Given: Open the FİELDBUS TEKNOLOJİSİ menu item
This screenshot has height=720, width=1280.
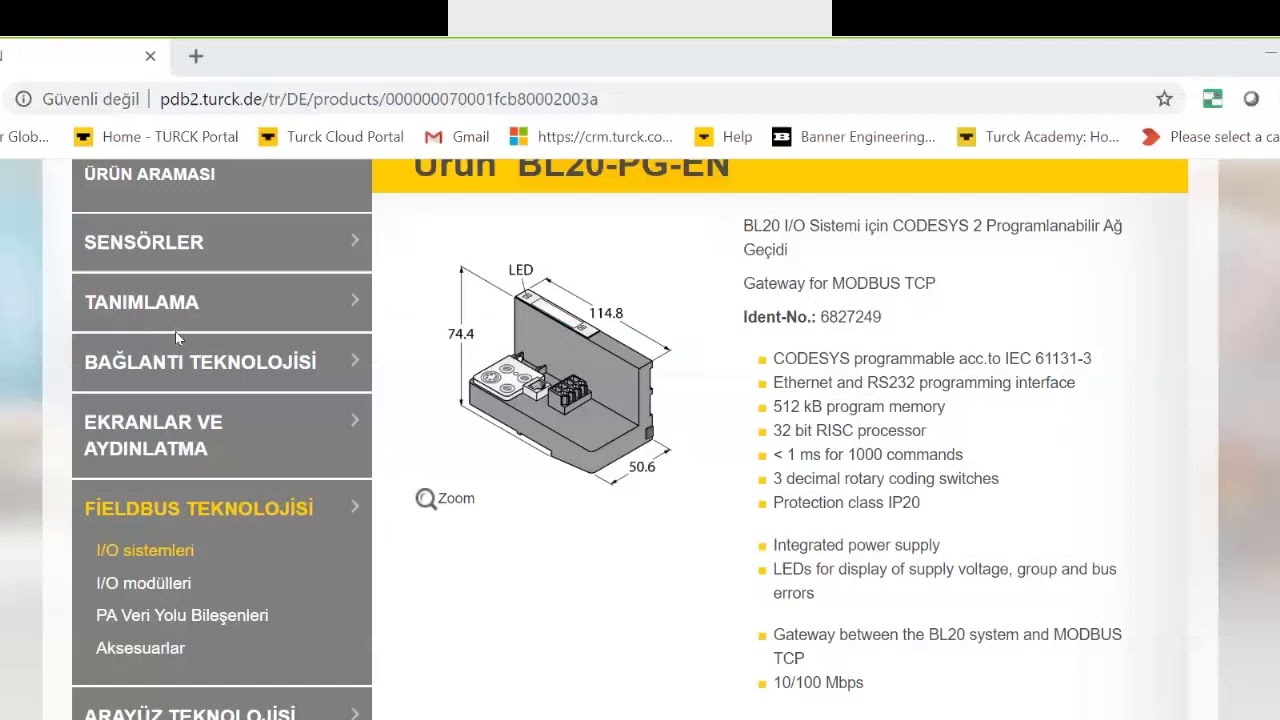Looking at the screenshot, I should [x=199, y=509].
